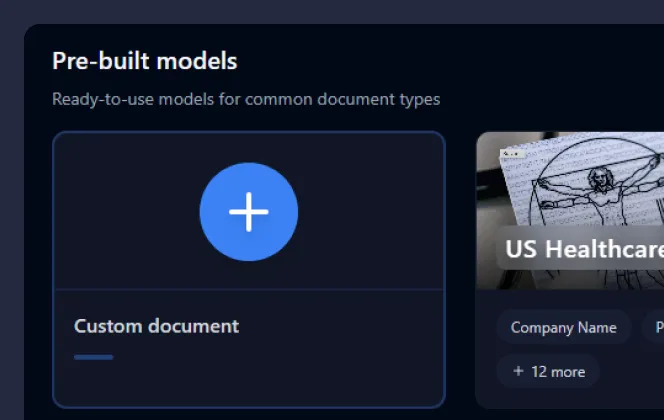
Task: Open the Custom document card title
Action: pos(156,326)
